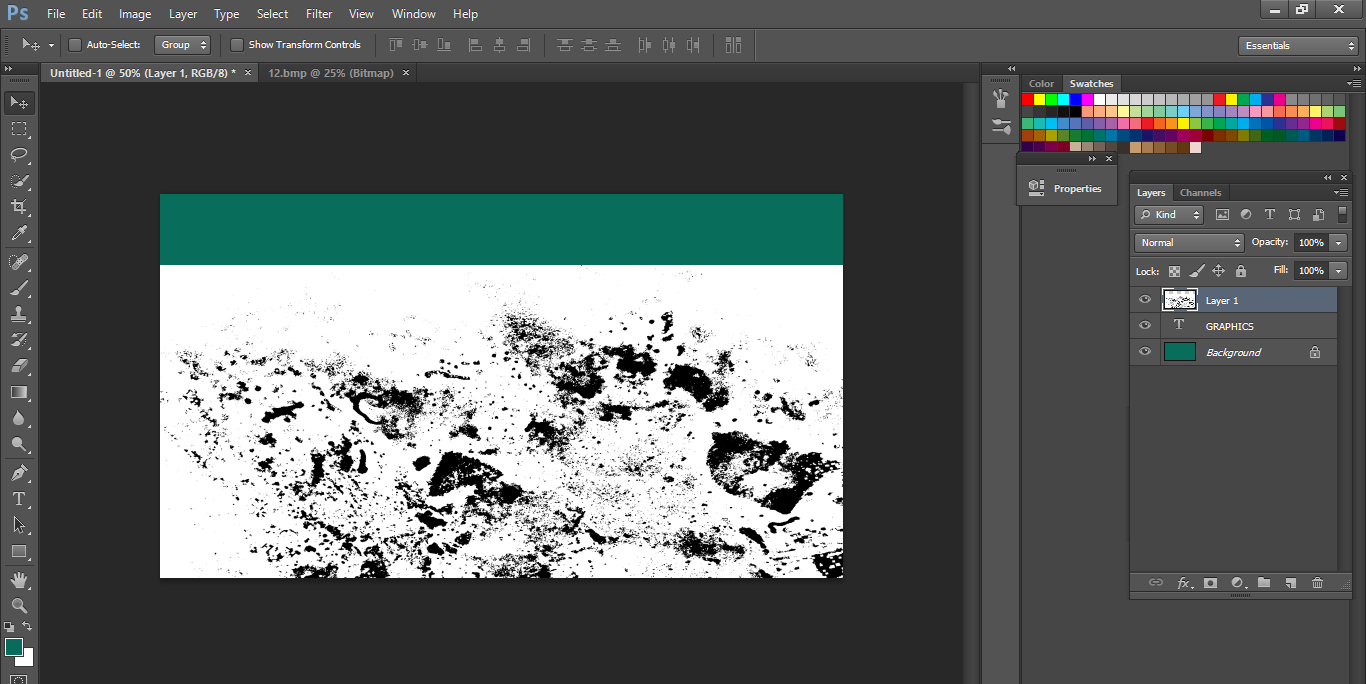
Task: Select the Eyedropper tool
Action: pos(18,233)
